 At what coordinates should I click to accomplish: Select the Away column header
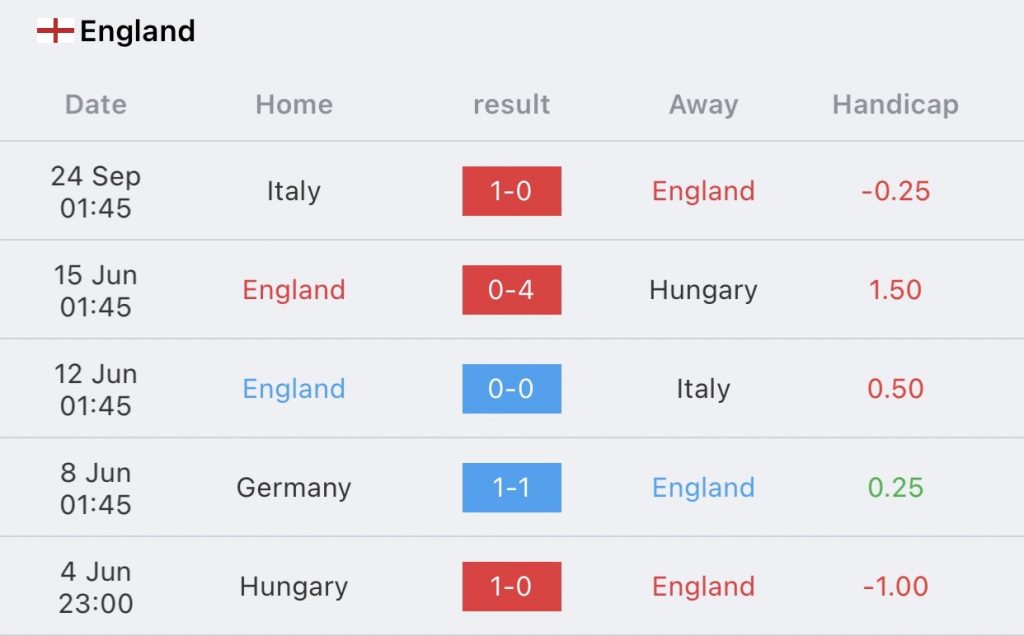[703, 104]
